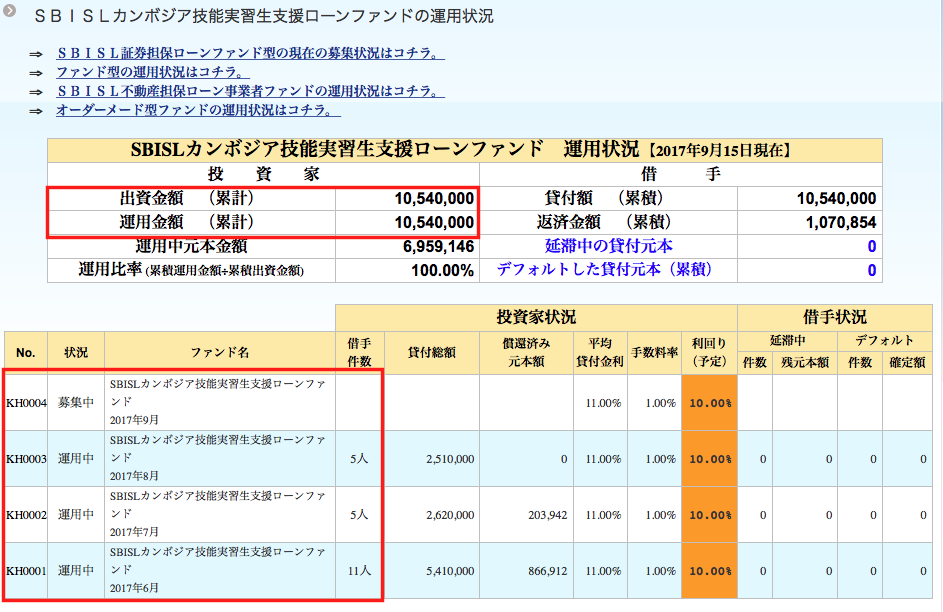Click the fund table title with 2017年9月15日現在
Image resolution: width=943 pixels, height=612 pixels.
coord(465,150)
